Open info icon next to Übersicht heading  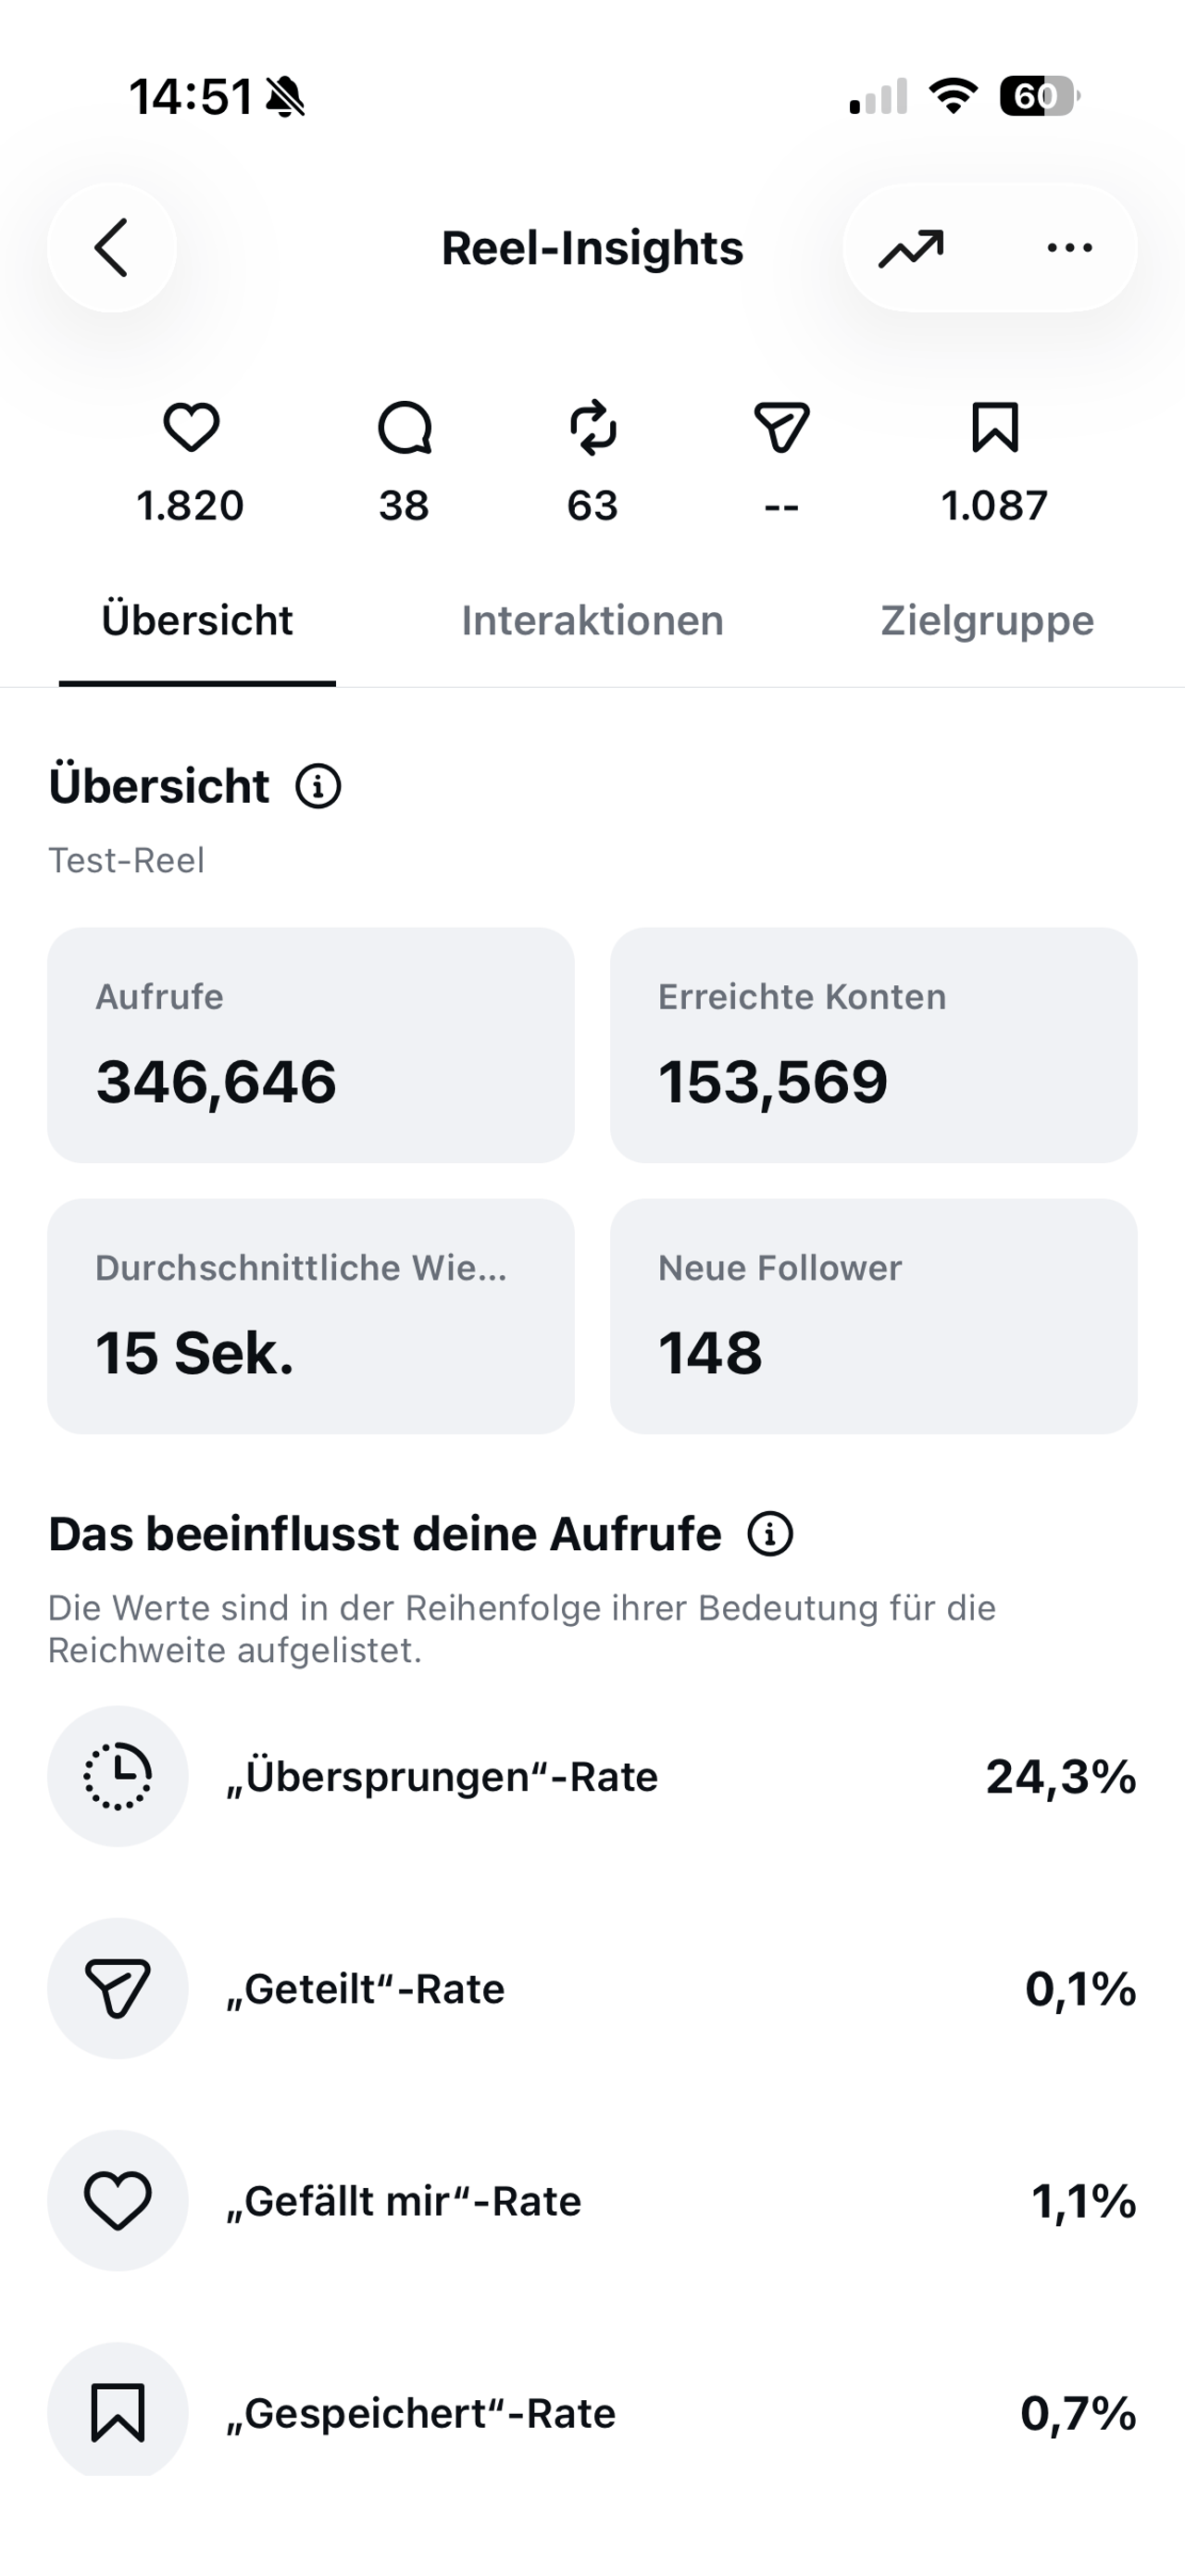pos(318,786)
